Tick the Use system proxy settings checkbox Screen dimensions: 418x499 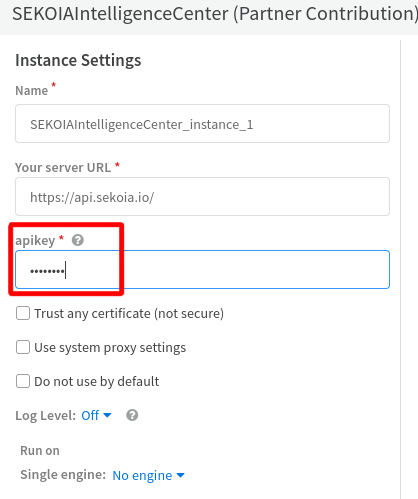pos(23,347)
